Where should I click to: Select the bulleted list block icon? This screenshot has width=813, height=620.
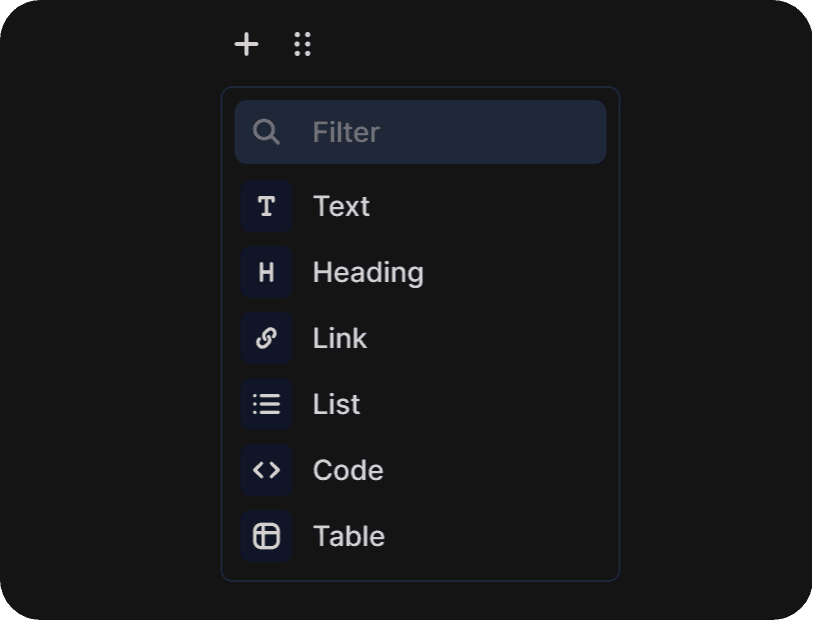point(267,404)
